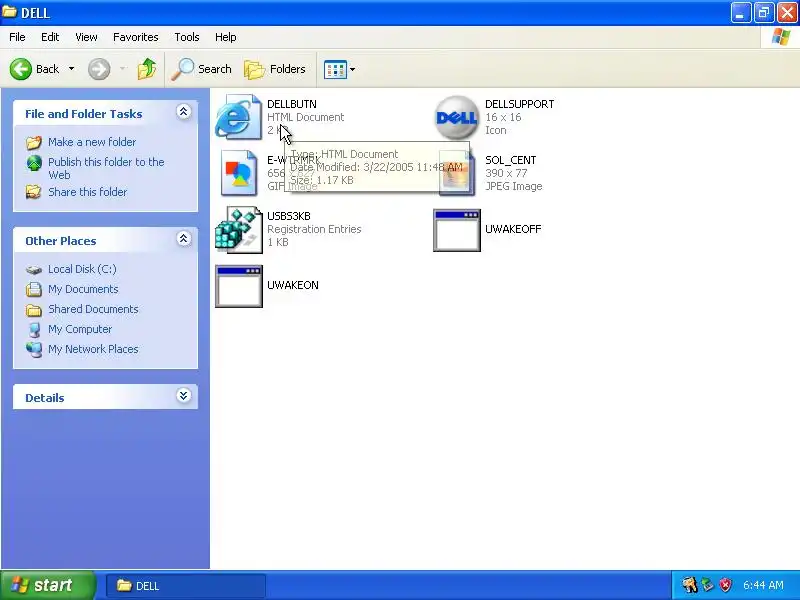Screen dimensions: 800x600
Task: Select the DELLSUPPORT Dell logo icon
Action: (457, 117)
